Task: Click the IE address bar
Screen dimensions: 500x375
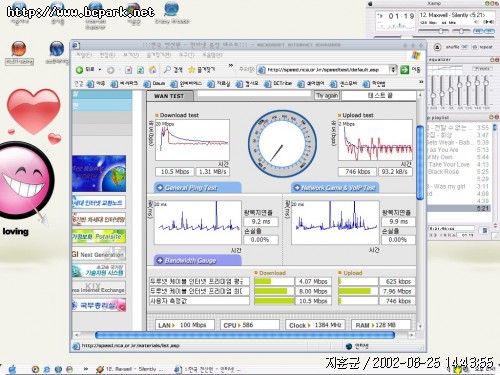Action: [327, 70]
